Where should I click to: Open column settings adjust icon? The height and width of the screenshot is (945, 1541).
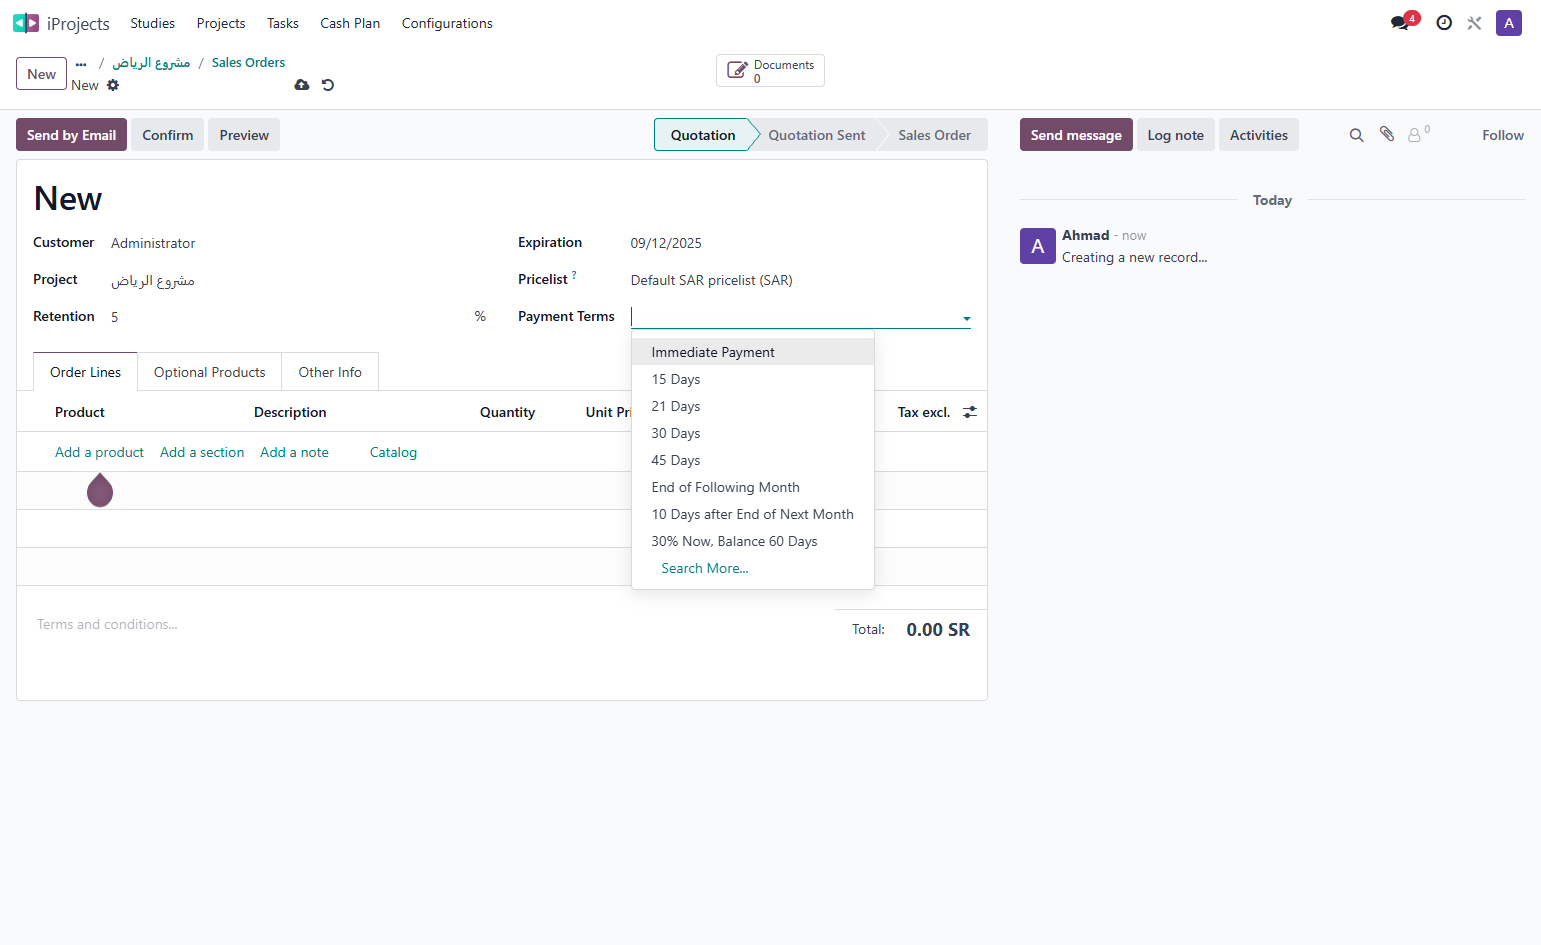tap(970, 412)
